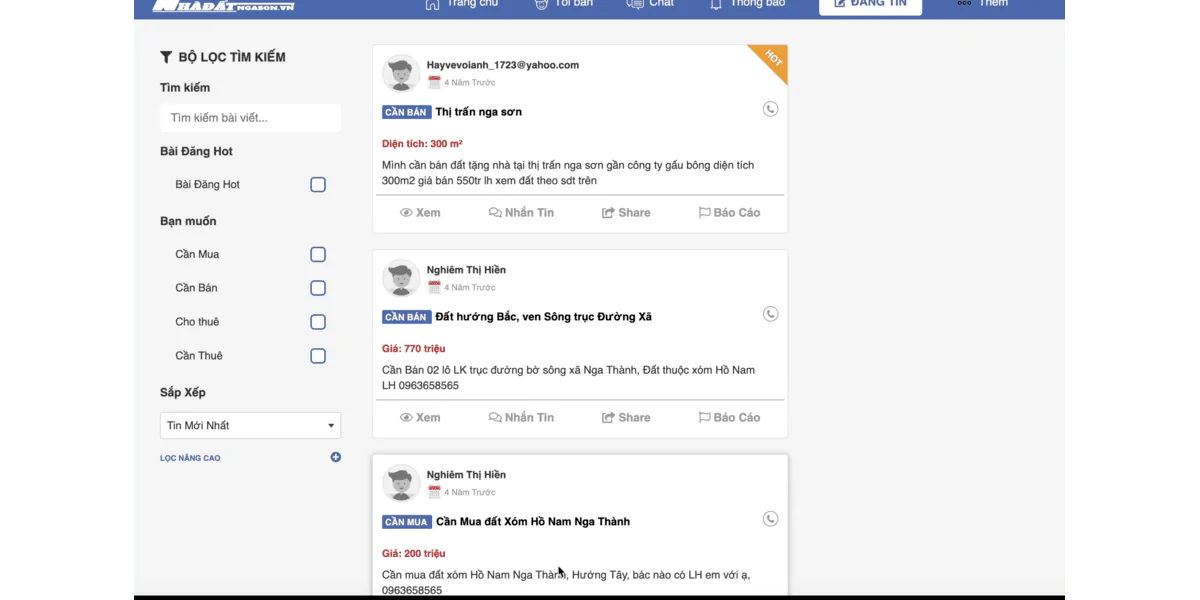
Task: Toggle the Cho thuê filter checkbox
Action: tap(318, 323)
